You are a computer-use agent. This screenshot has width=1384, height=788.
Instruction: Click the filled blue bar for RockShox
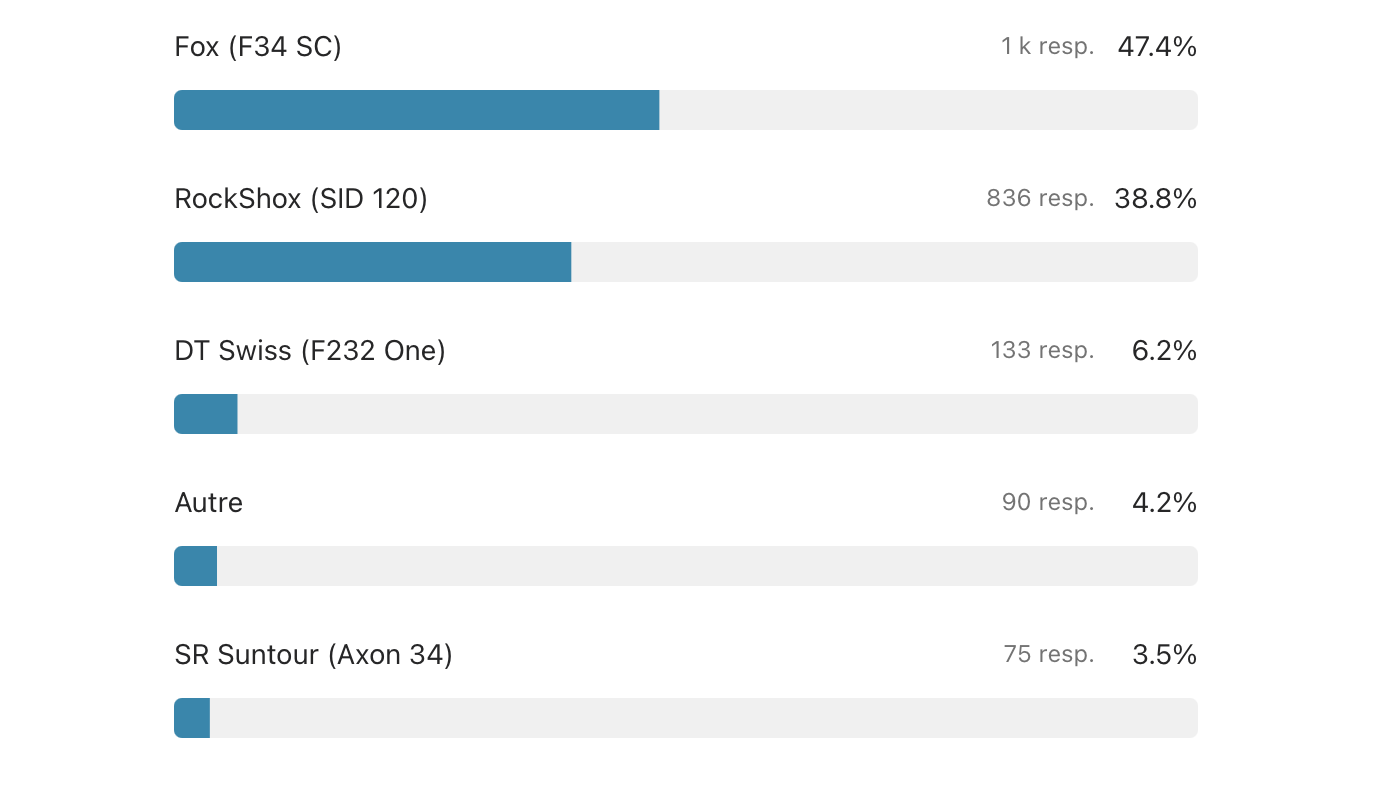point(372,262)
